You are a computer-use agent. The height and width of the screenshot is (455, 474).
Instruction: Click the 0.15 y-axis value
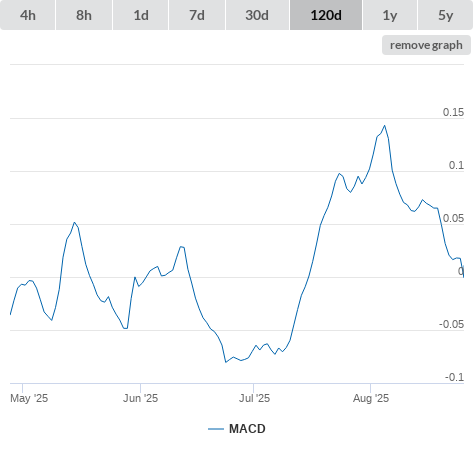point(453,112)
